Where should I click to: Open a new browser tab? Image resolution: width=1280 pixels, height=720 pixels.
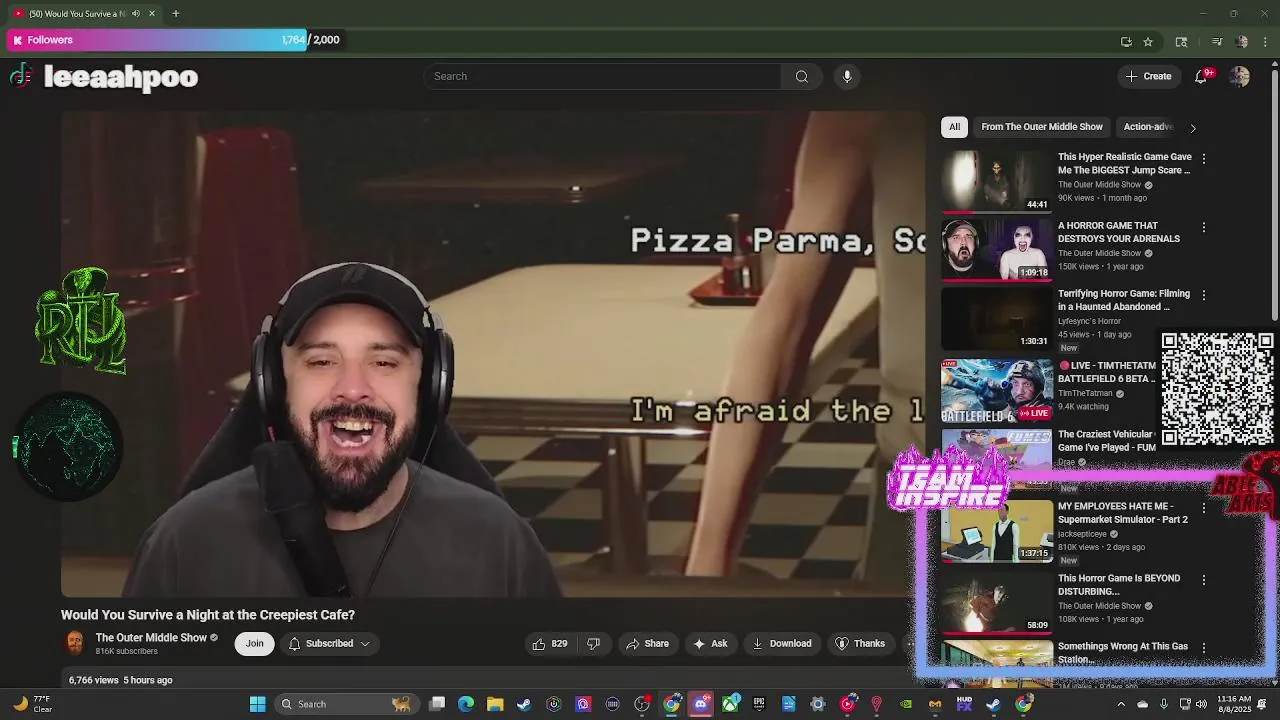(175, 13)
